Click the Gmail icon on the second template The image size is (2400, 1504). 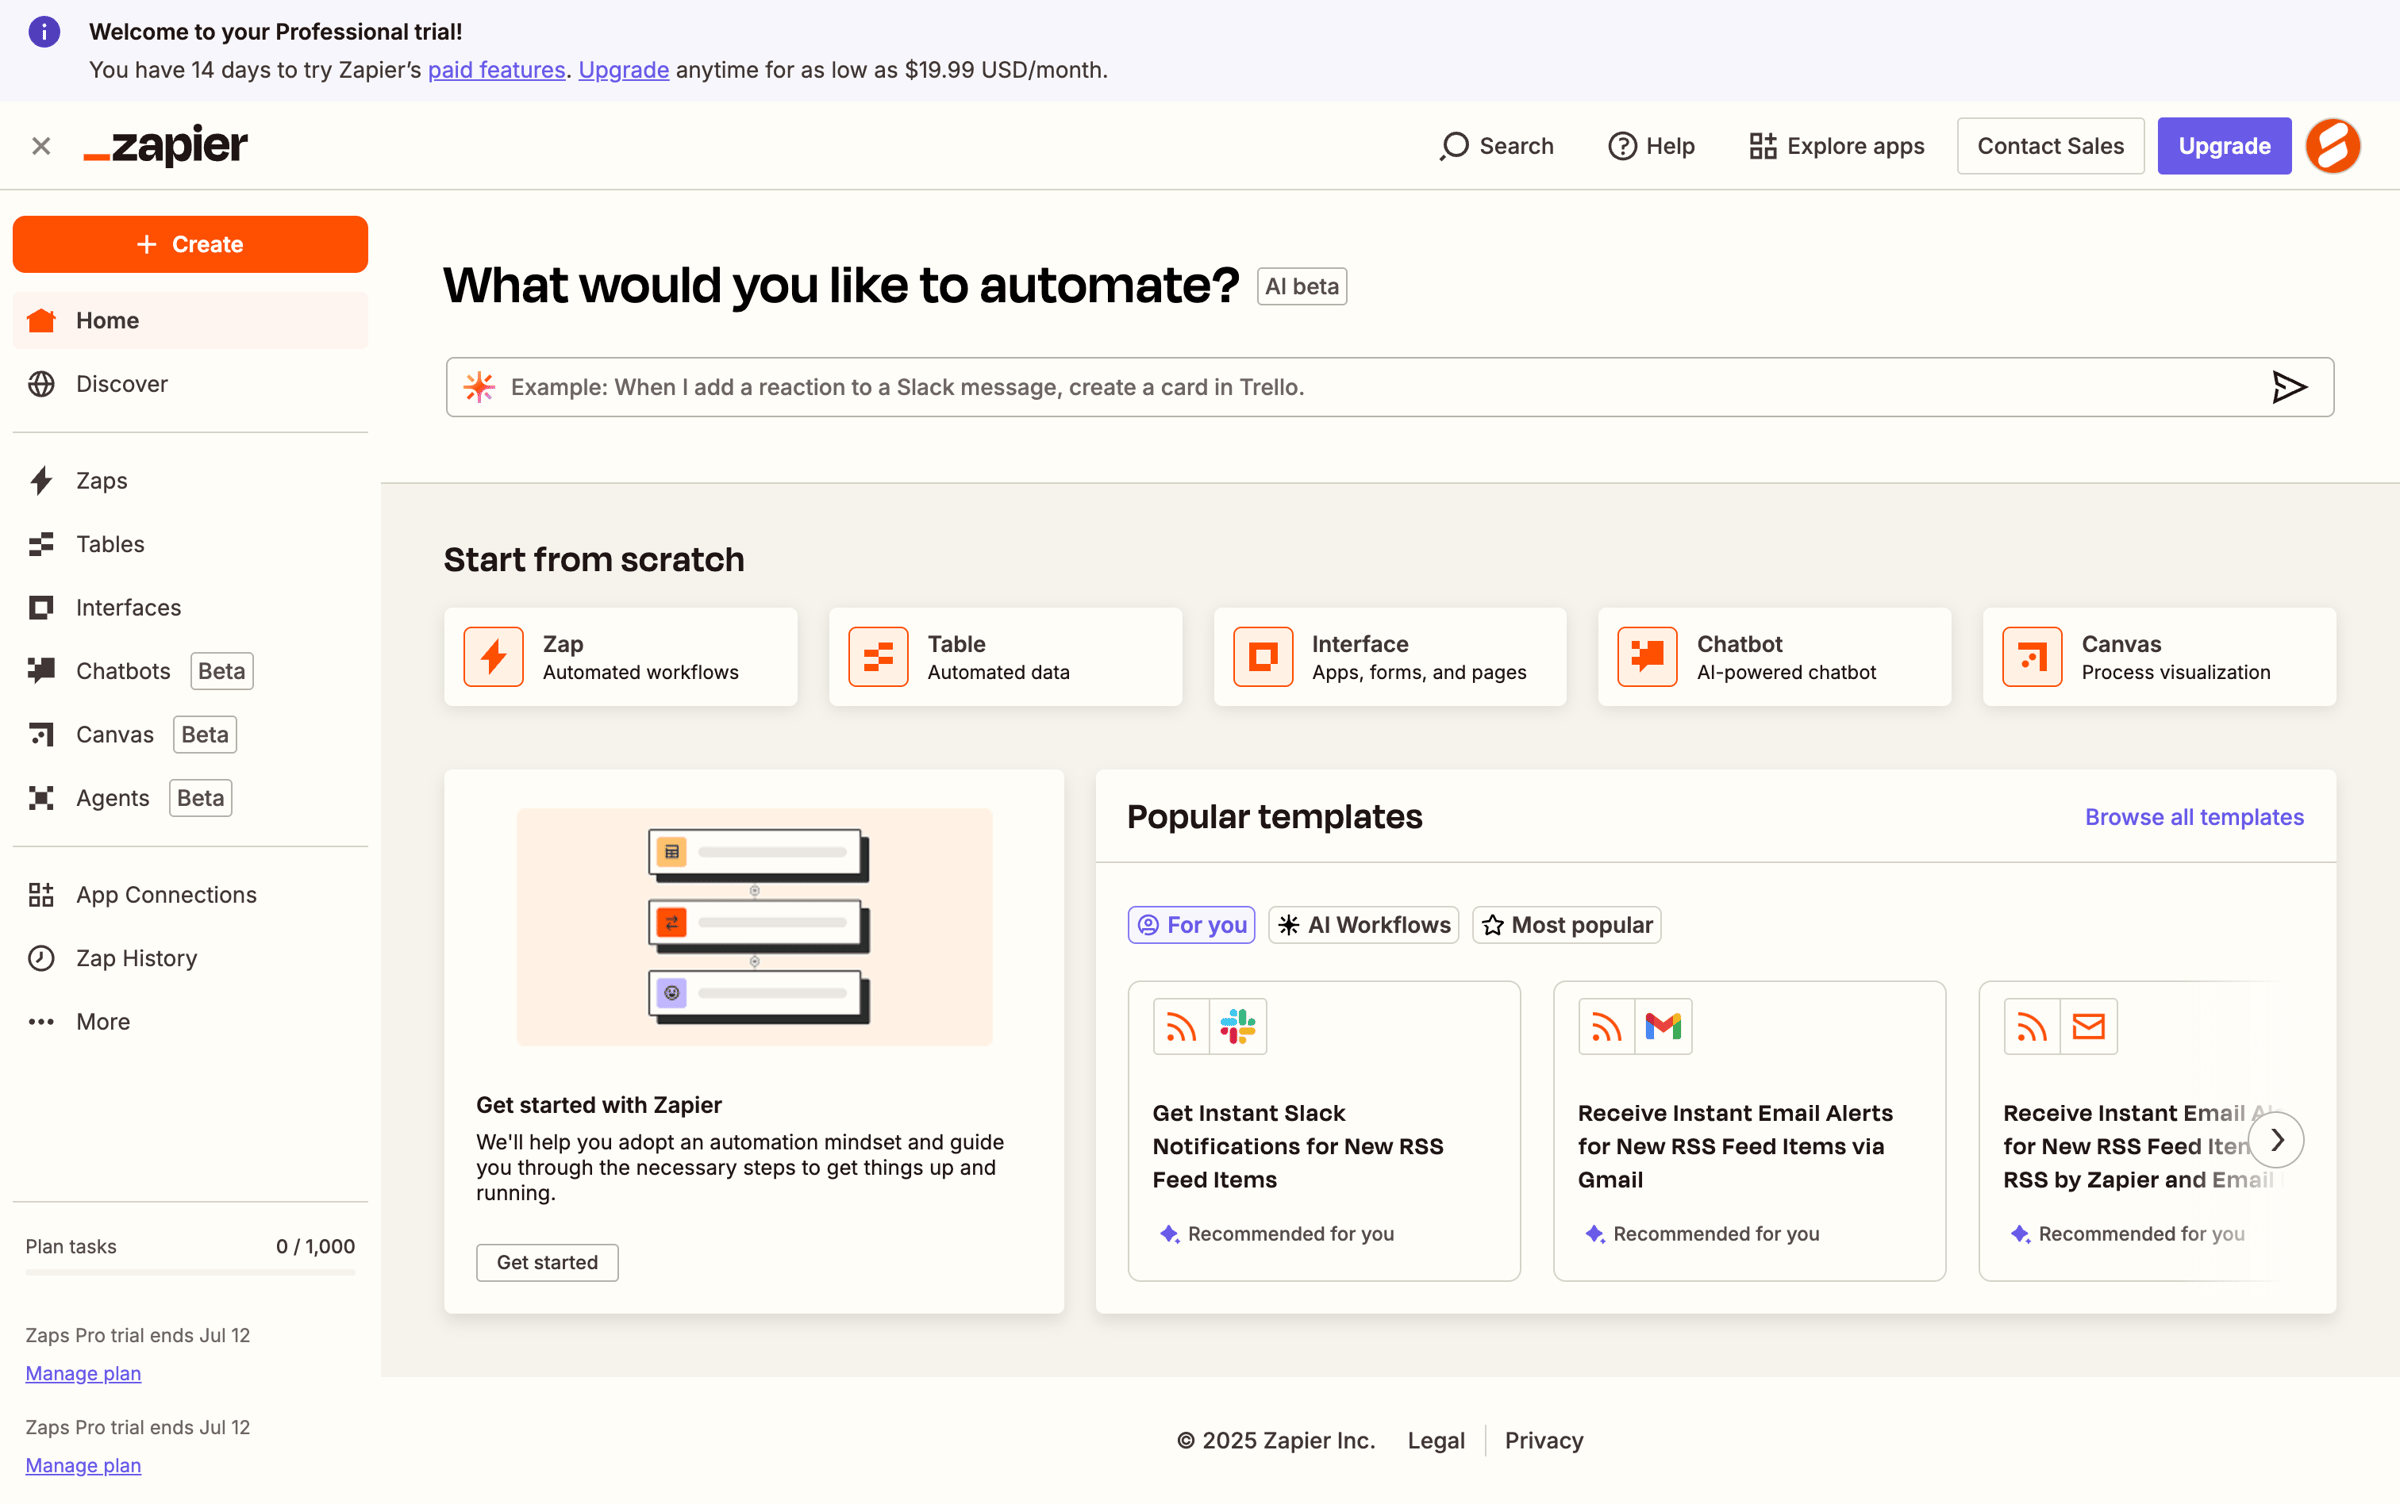point(1663,1026)
